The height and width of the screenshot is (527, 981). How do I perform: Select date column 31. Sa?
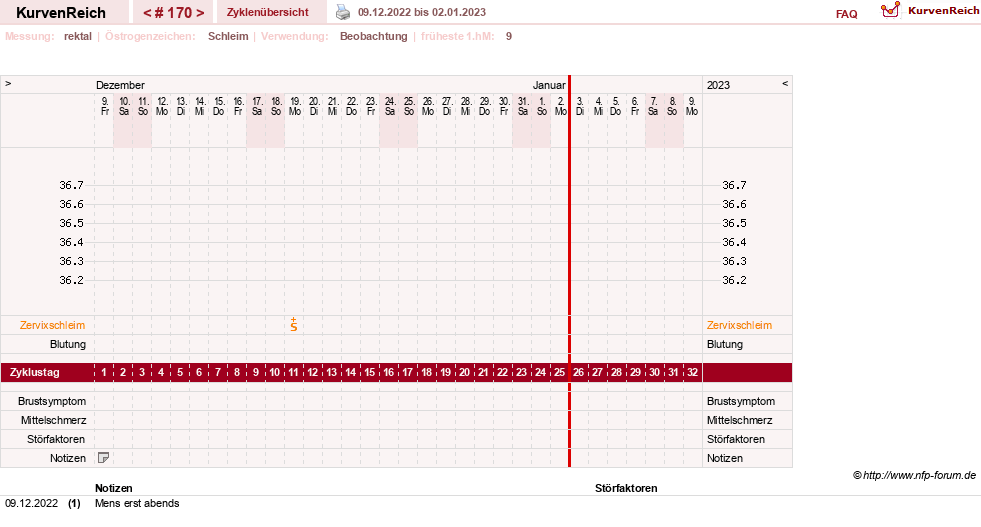pos(523,106)
